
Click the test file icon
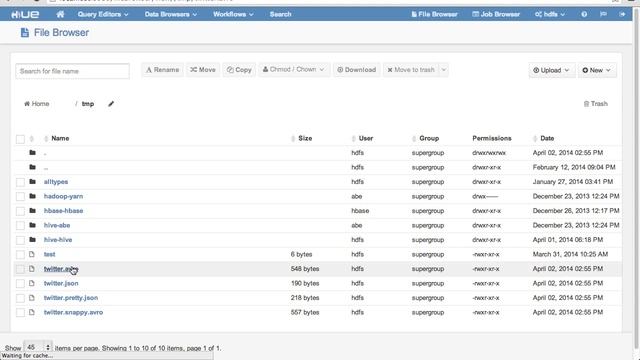tap(32, 254)
